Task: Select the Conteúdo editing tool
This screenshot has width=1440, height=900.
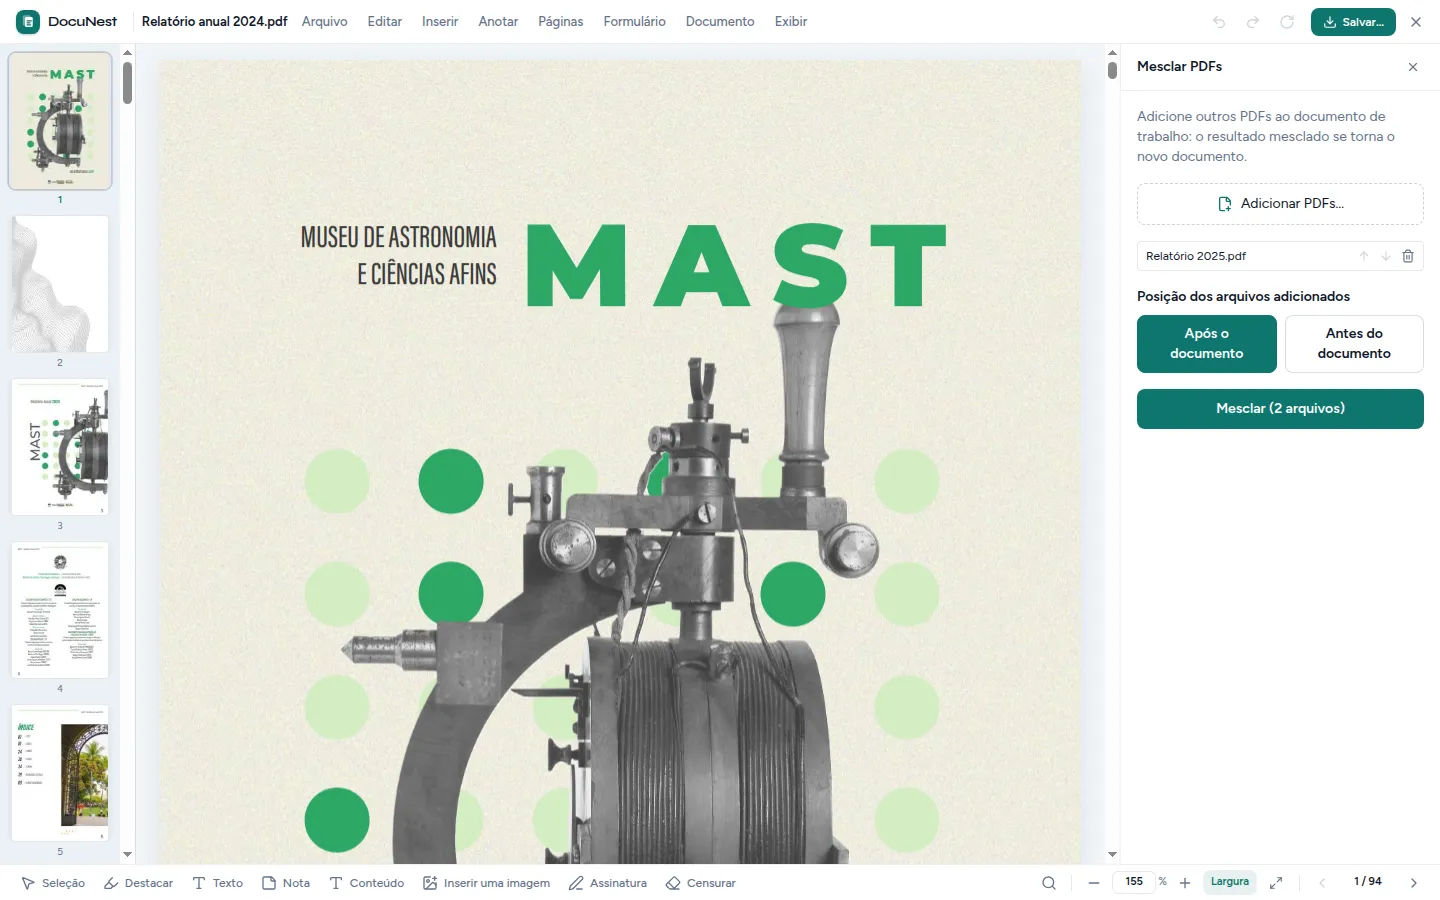Action: tap(367, 883)
